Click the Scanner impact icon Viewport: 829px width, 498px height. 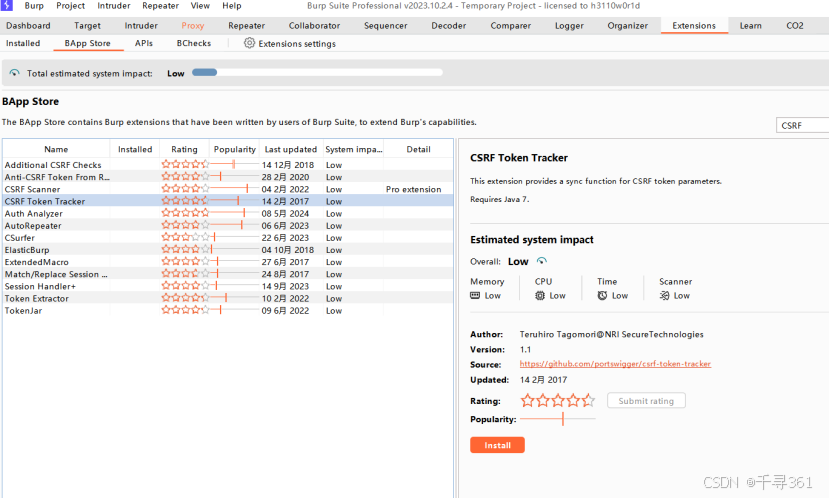click(x=665, y=296)
